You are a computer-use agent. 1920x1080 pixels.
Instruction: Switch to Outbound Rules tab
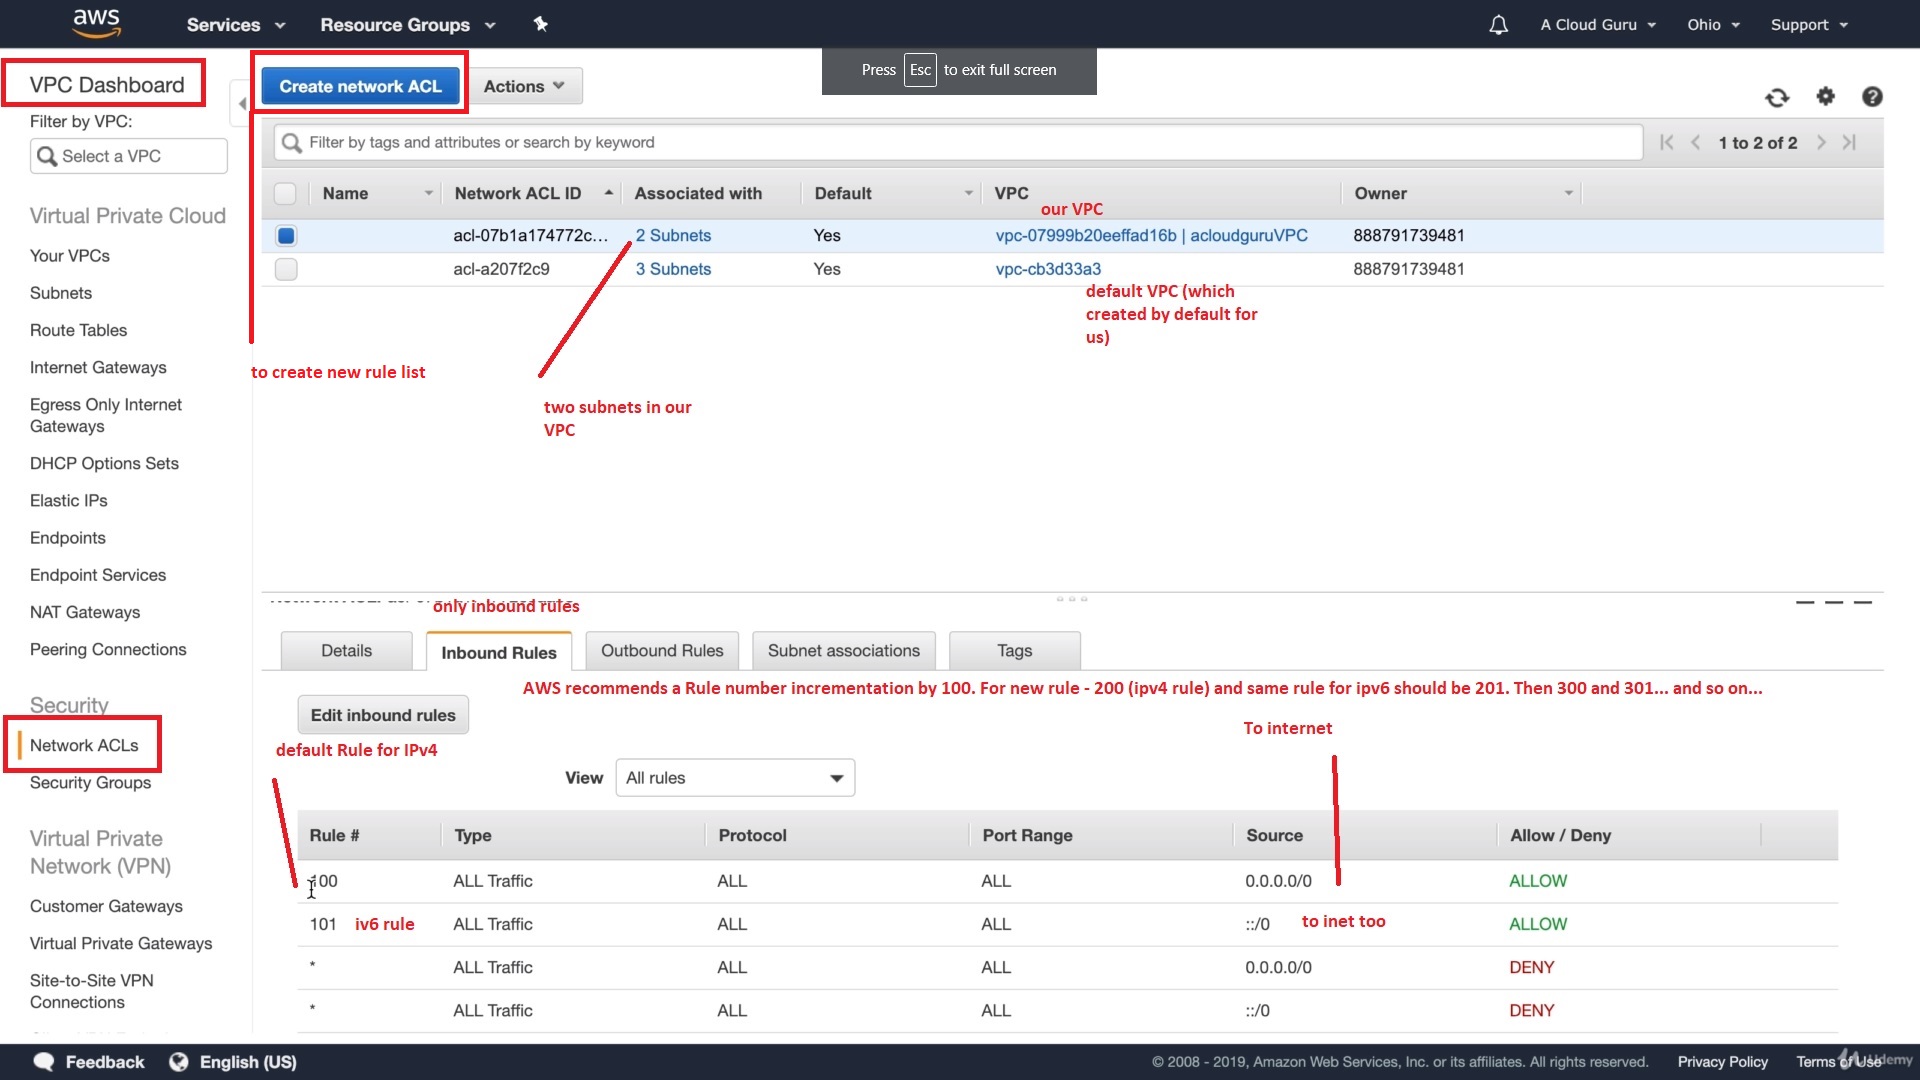click(x=661, y=651)
